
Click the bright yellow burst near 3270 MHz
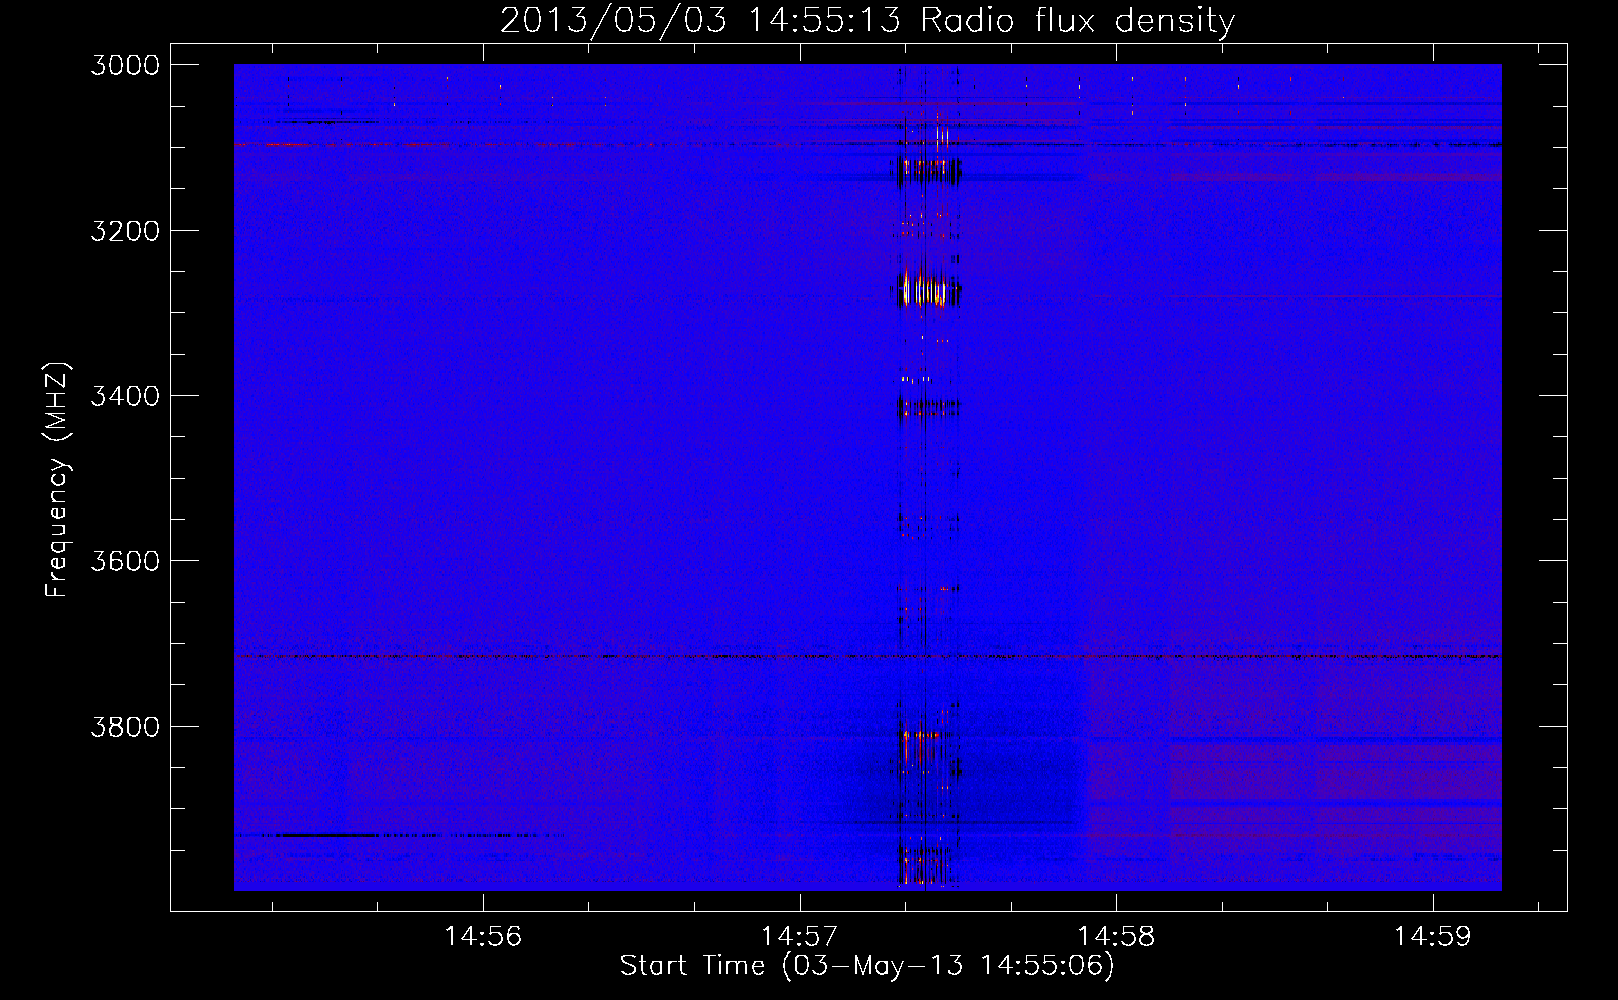coord(925,291)
